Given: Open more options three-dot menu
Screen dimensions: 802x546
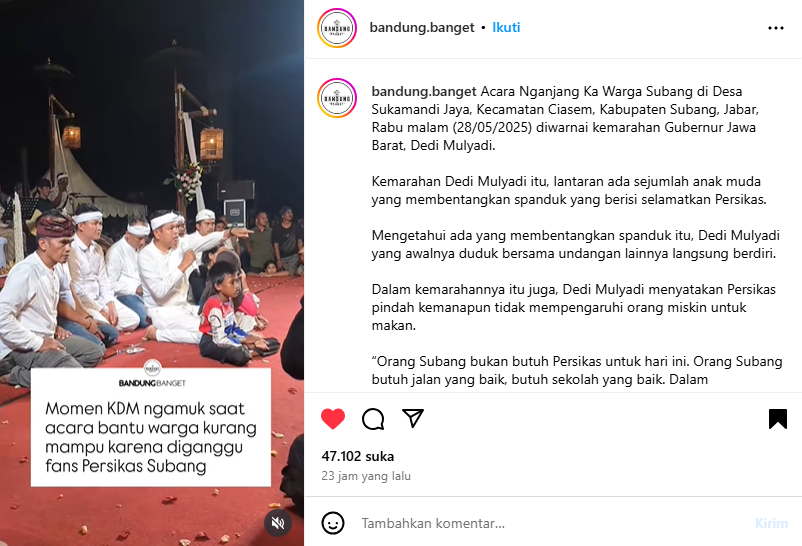Looking at the screenshot, I should [x=775, y=28].
